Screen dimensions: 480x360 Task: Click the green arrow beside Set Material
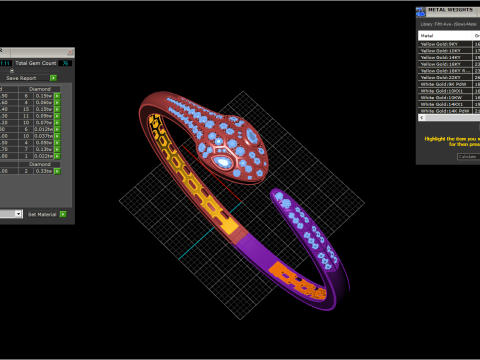63,214
